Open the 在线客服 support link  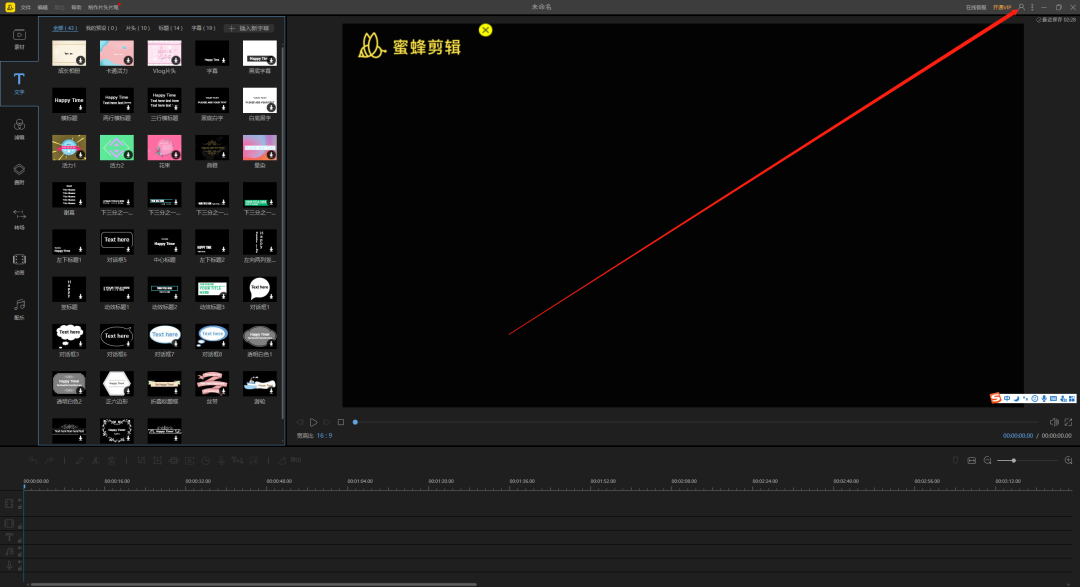click(x=976, y=7)
